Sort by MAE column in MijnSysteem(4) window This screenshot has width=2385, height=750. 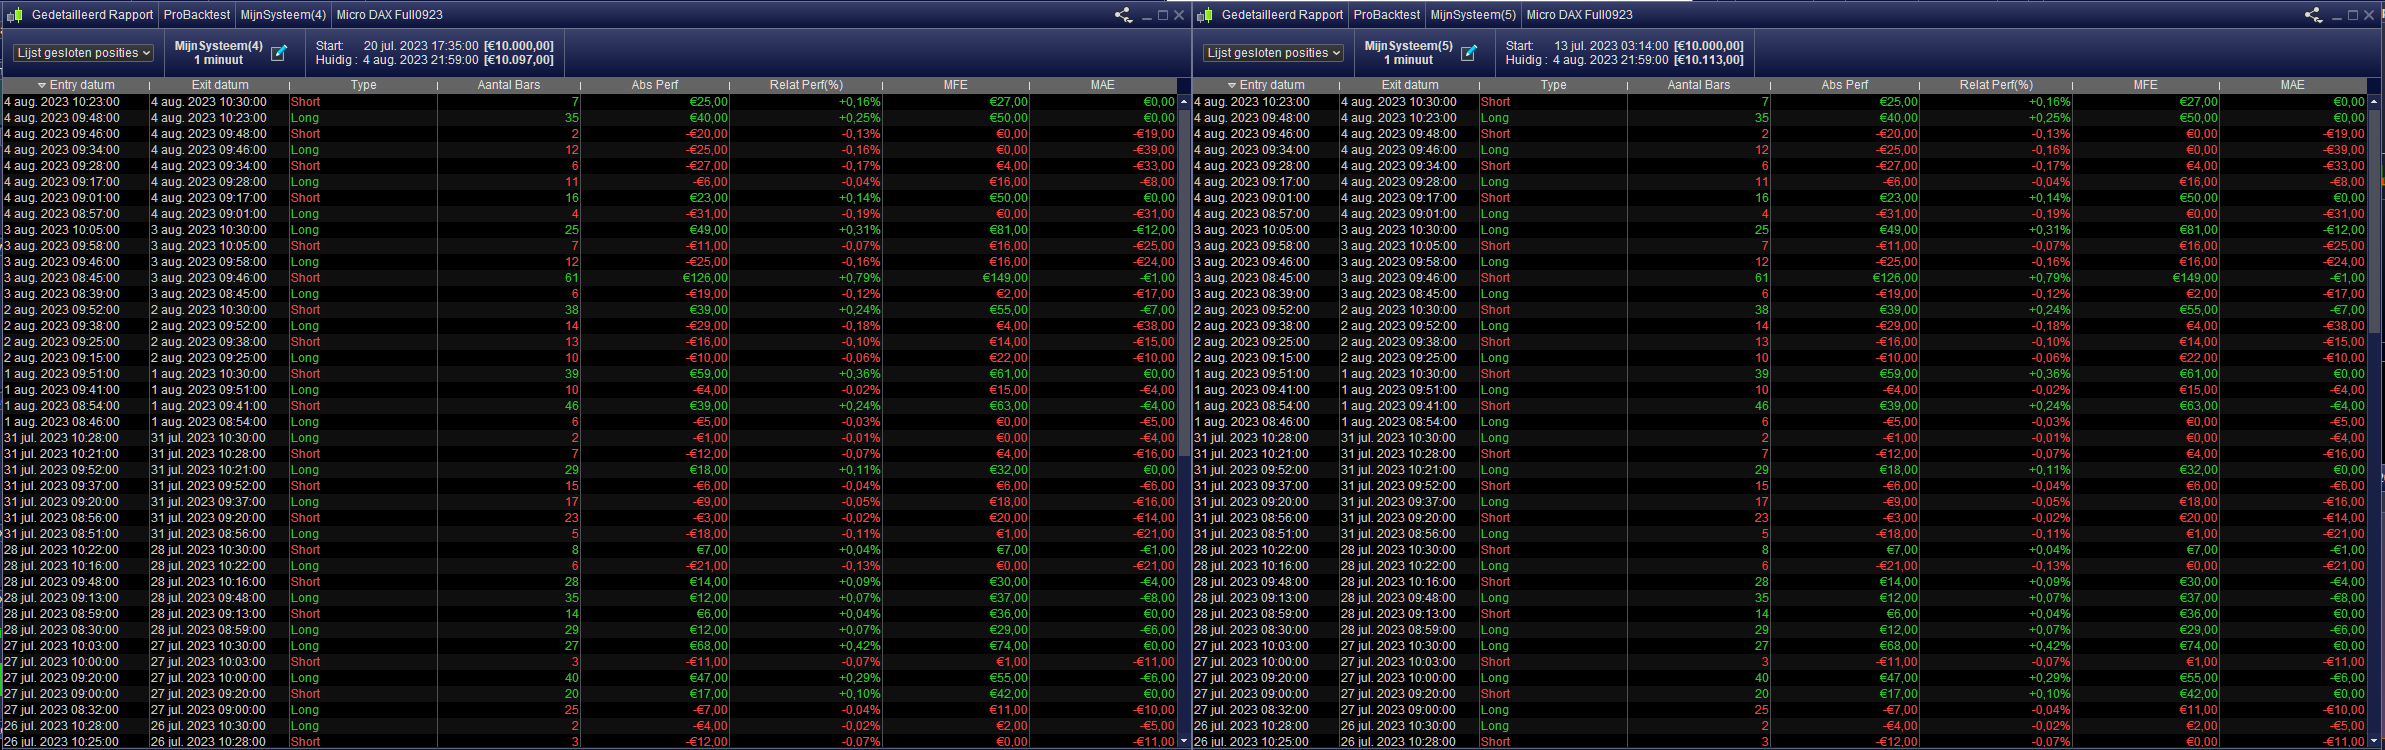click(x=1103, y=85)
